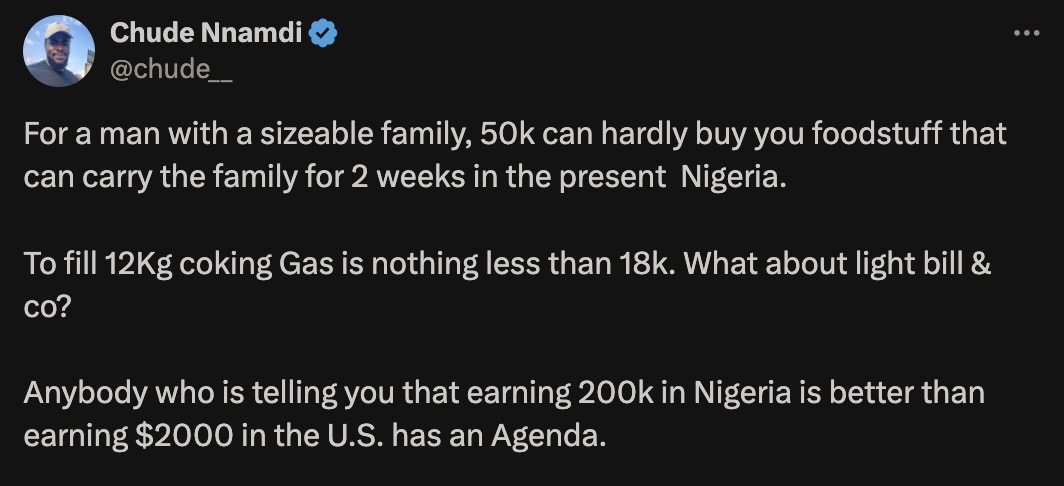
Task: Click the words "light bill"
Action: tap(915, 264)
